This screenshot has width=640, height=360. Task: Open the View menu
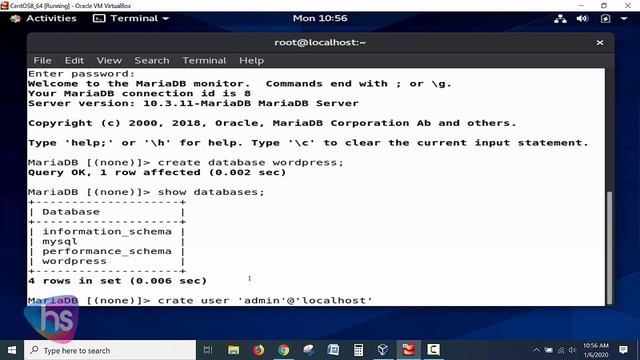[x=109, y=60]
